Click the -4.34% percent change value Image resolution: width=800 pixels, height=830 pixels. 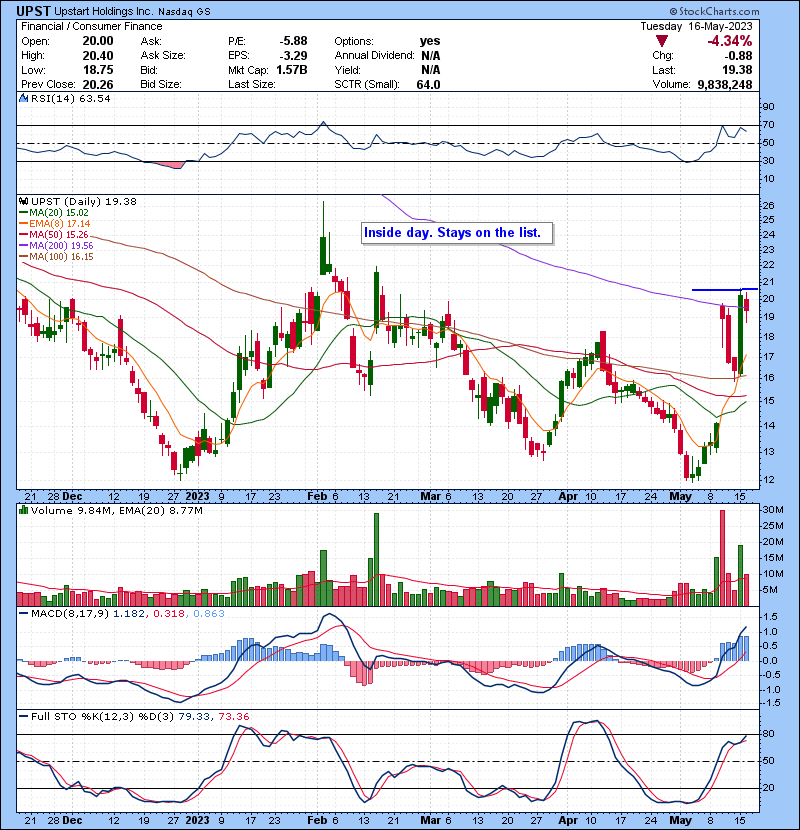pyautogui.click(x=730, y=41)
